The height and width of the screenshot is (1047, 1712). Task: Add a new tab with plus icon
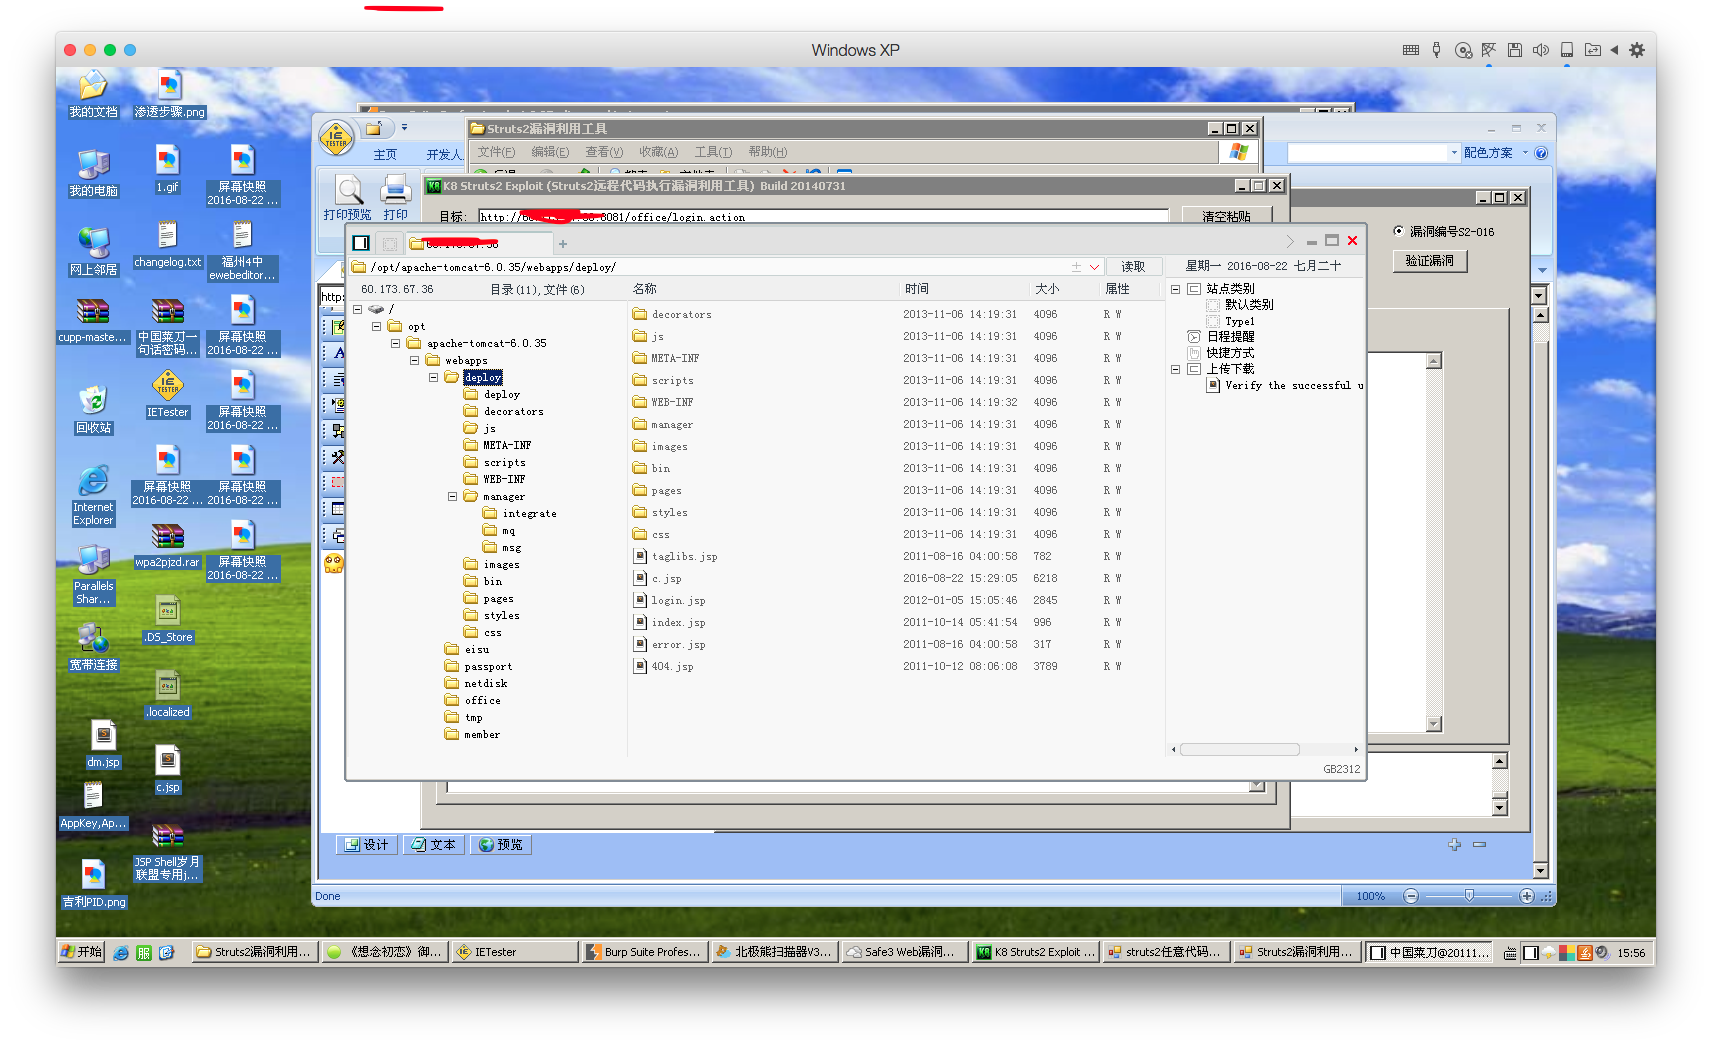click(563, 243)
